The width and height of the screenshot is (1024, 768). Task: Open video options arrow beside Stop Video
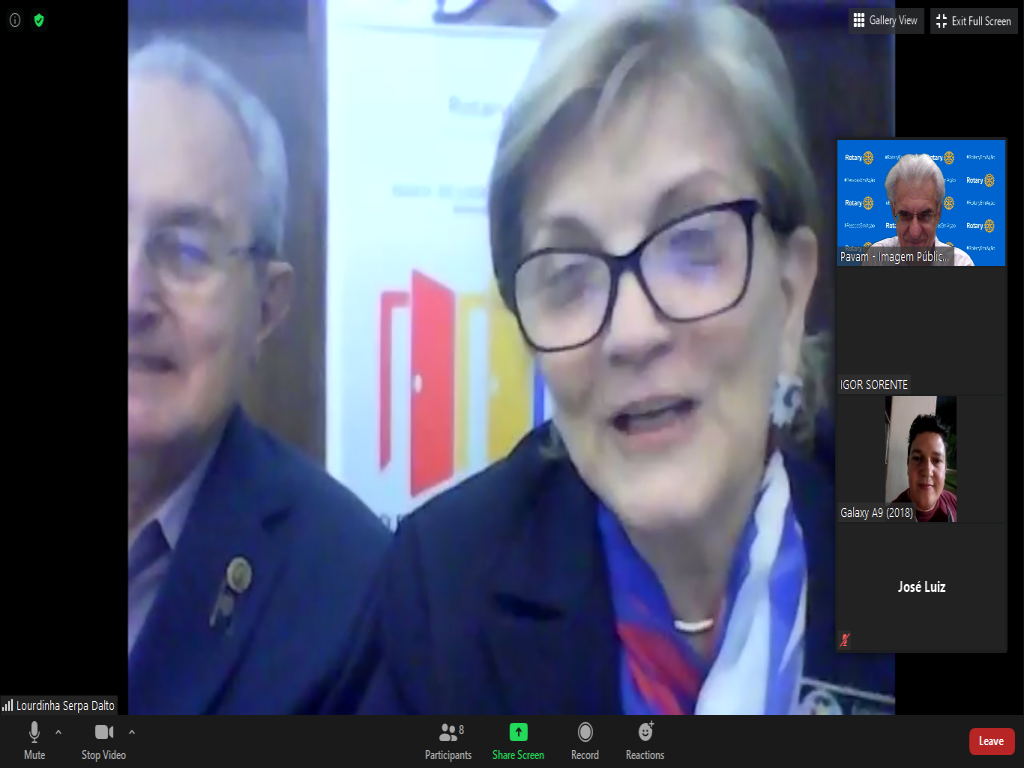coord(132,732)
